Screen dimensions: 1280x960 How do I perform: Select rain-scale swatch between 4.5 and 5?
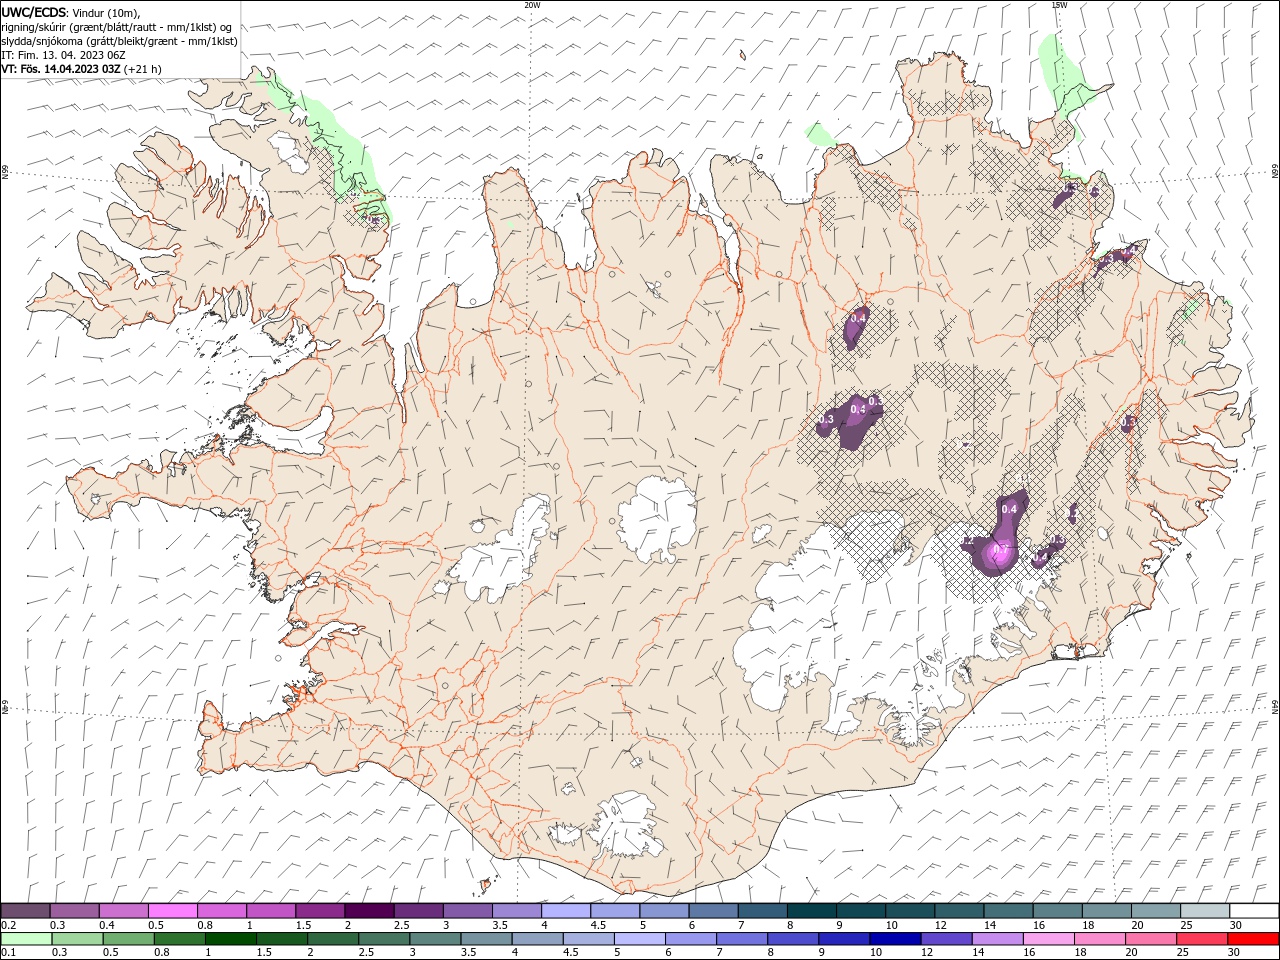pos(588,939)
